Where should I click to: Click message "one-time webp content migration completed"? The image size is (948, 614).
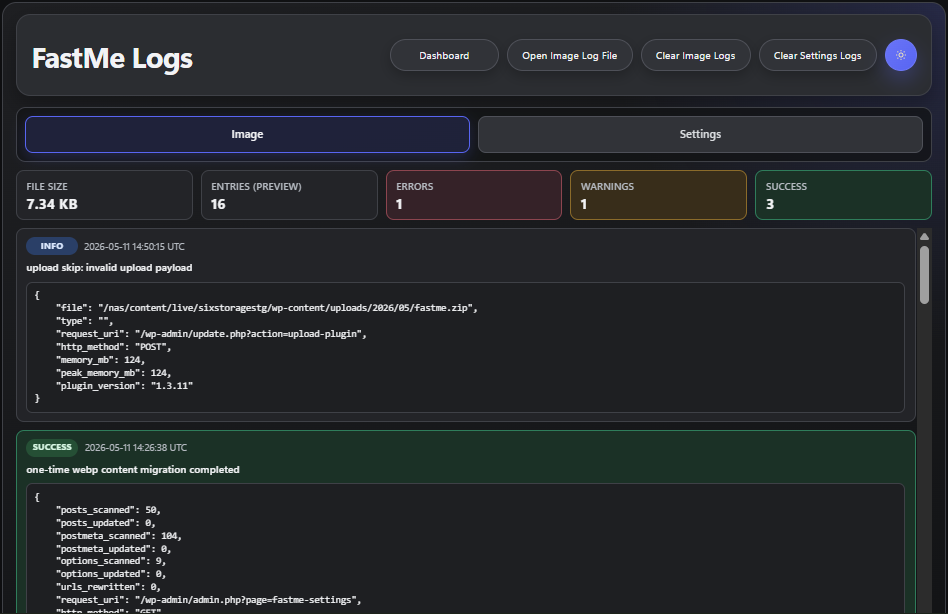click(133, 470)
